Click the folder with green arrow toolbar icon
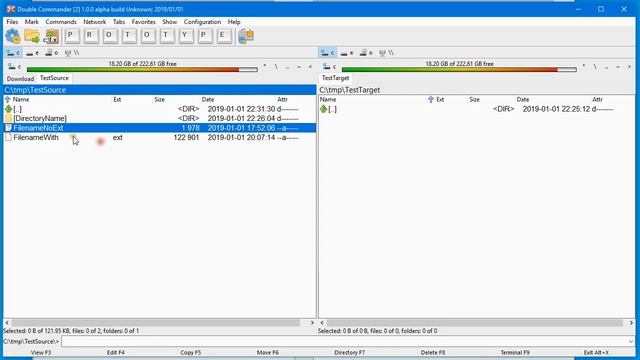The height and width of the screenshot is (360, 640). [32, 36]
